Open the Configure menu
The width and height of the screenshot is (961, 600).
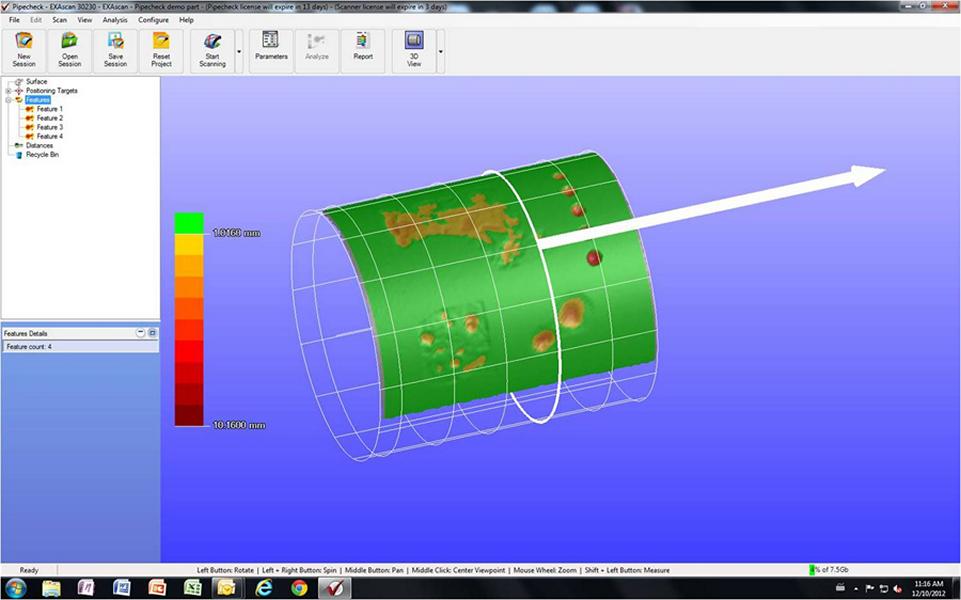click(153, 20)
